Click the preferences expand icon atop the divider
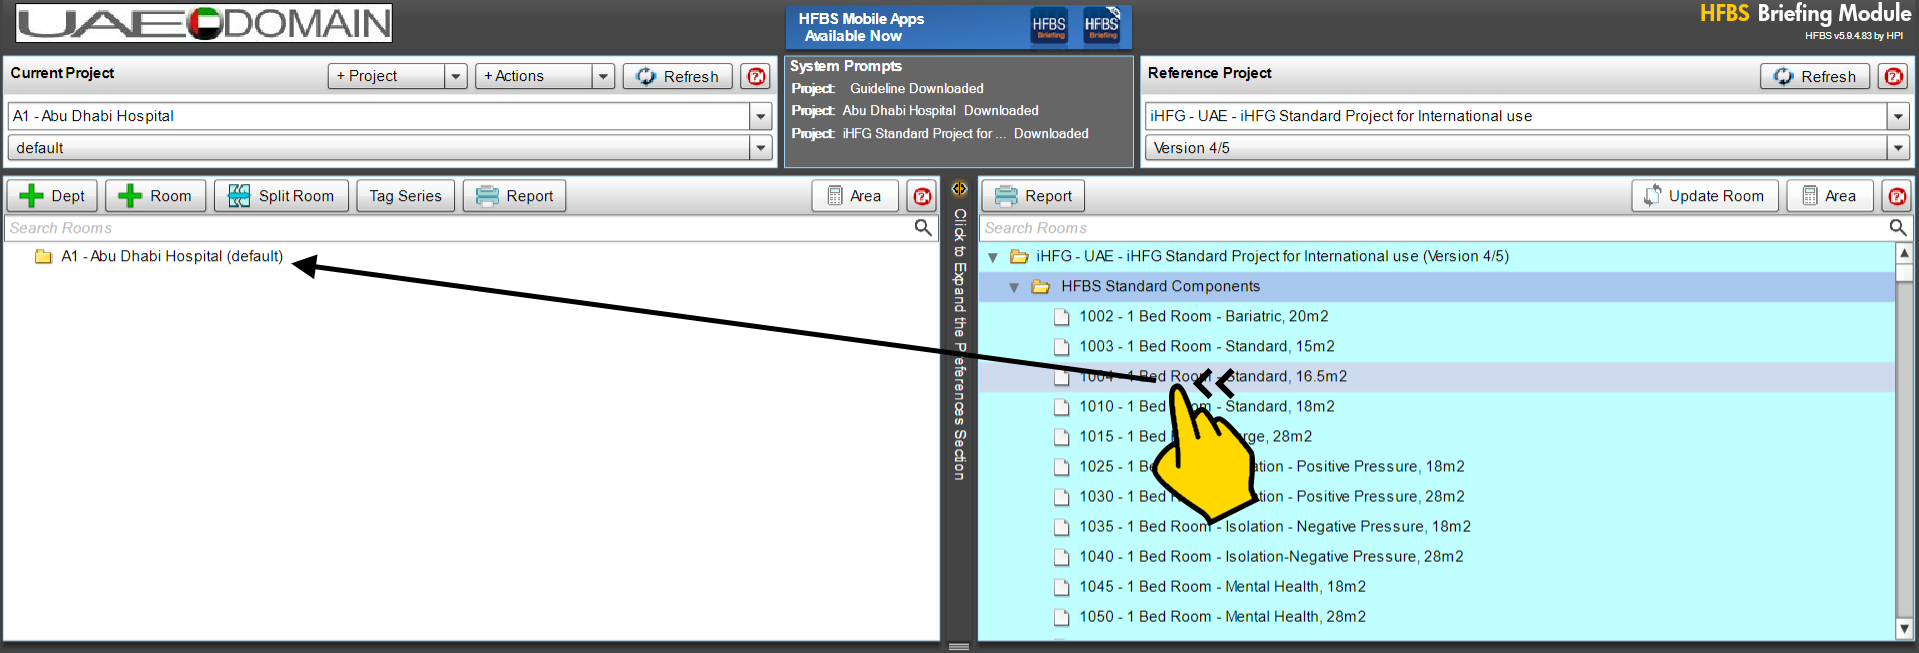 (959, 188)
